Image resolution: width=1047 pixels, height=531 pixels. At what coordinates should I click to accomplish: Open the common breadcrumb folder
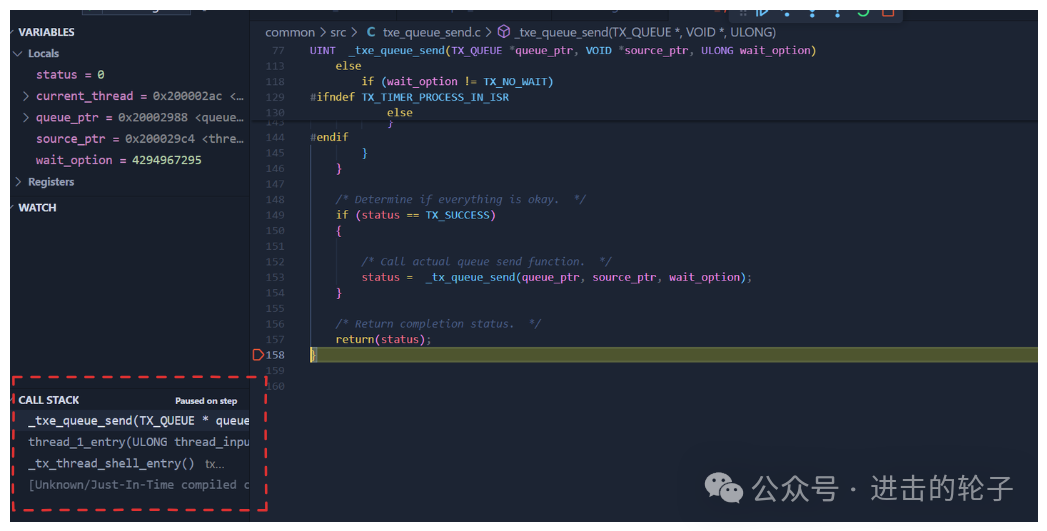pyautogui.click(x=290, y=32)
